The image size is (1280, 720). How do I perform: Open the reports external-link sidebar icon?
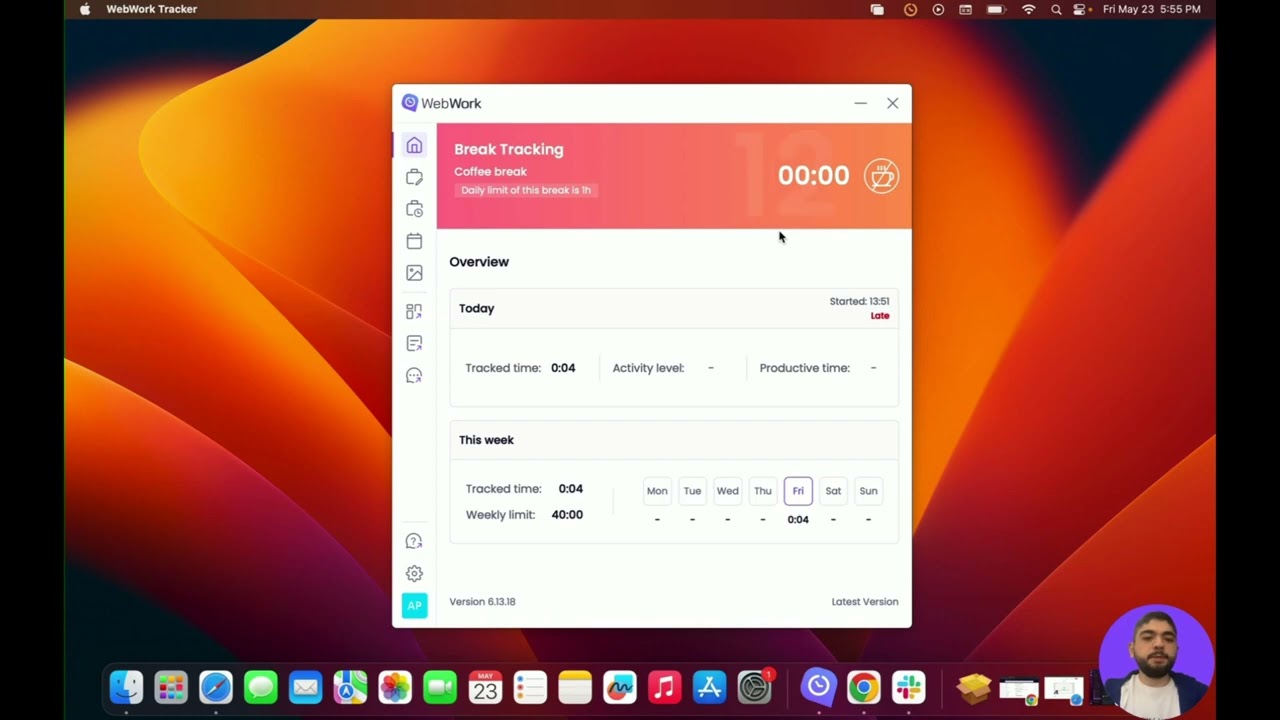[x=414, y=344]
